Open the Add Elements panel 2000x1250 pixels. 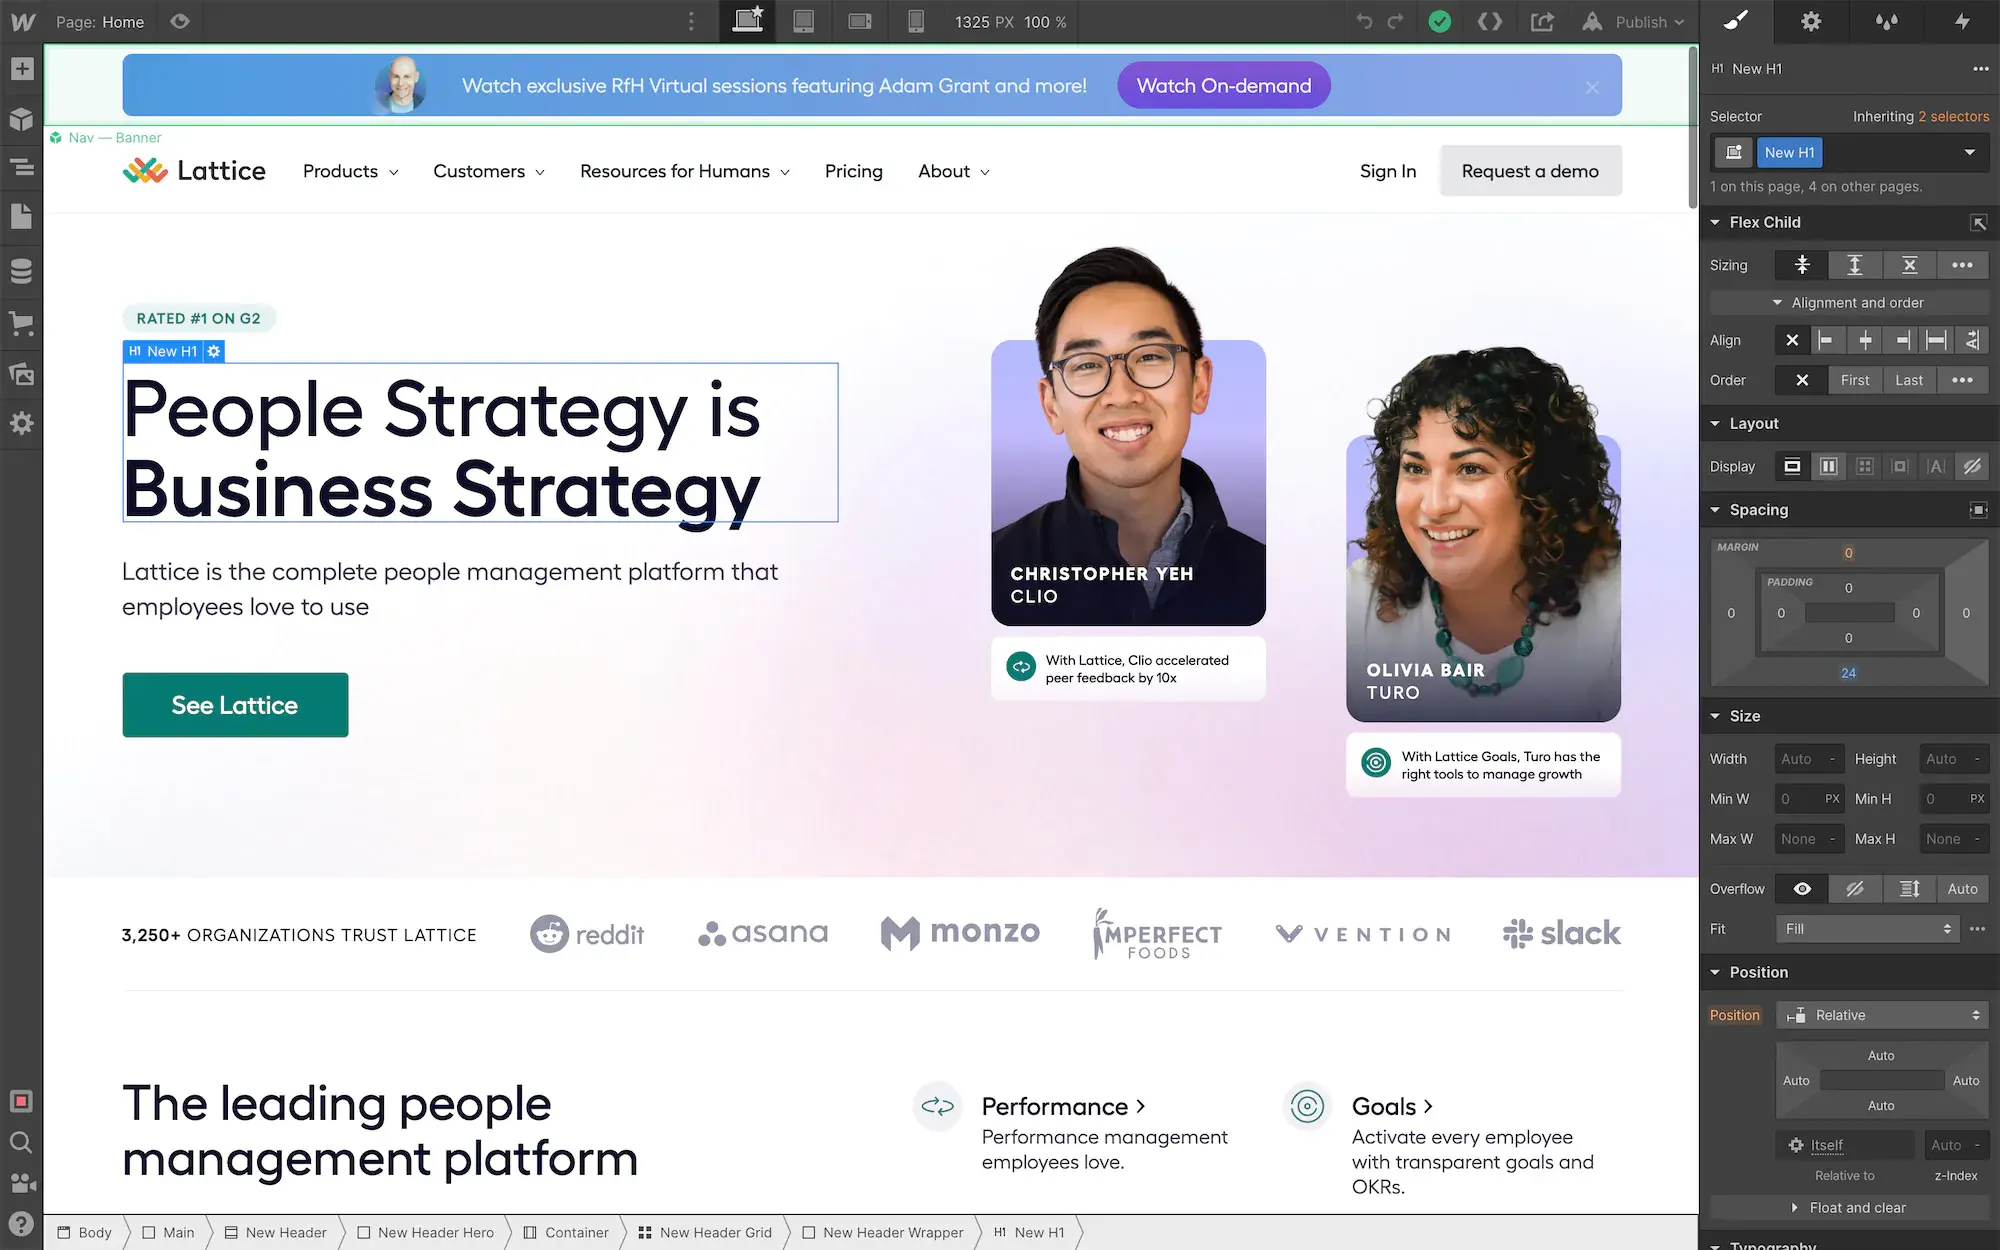[21, 68]
